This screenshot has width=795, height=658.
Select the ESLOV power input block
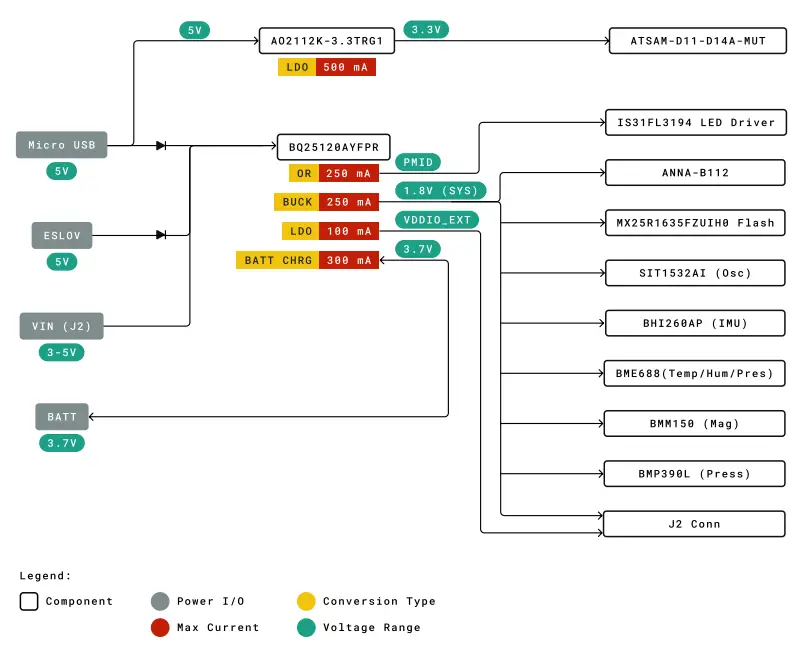[x=62, y=235]
